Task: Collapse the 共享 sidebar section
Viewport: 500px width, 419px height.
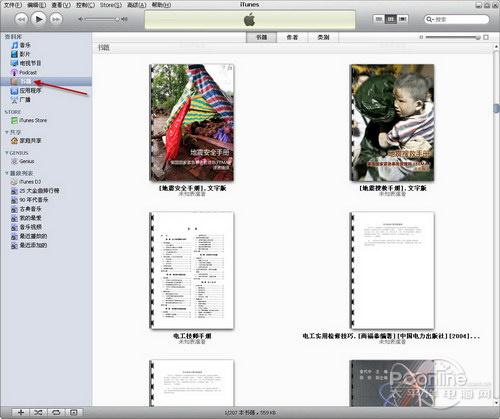Action: tap(6, 132)
